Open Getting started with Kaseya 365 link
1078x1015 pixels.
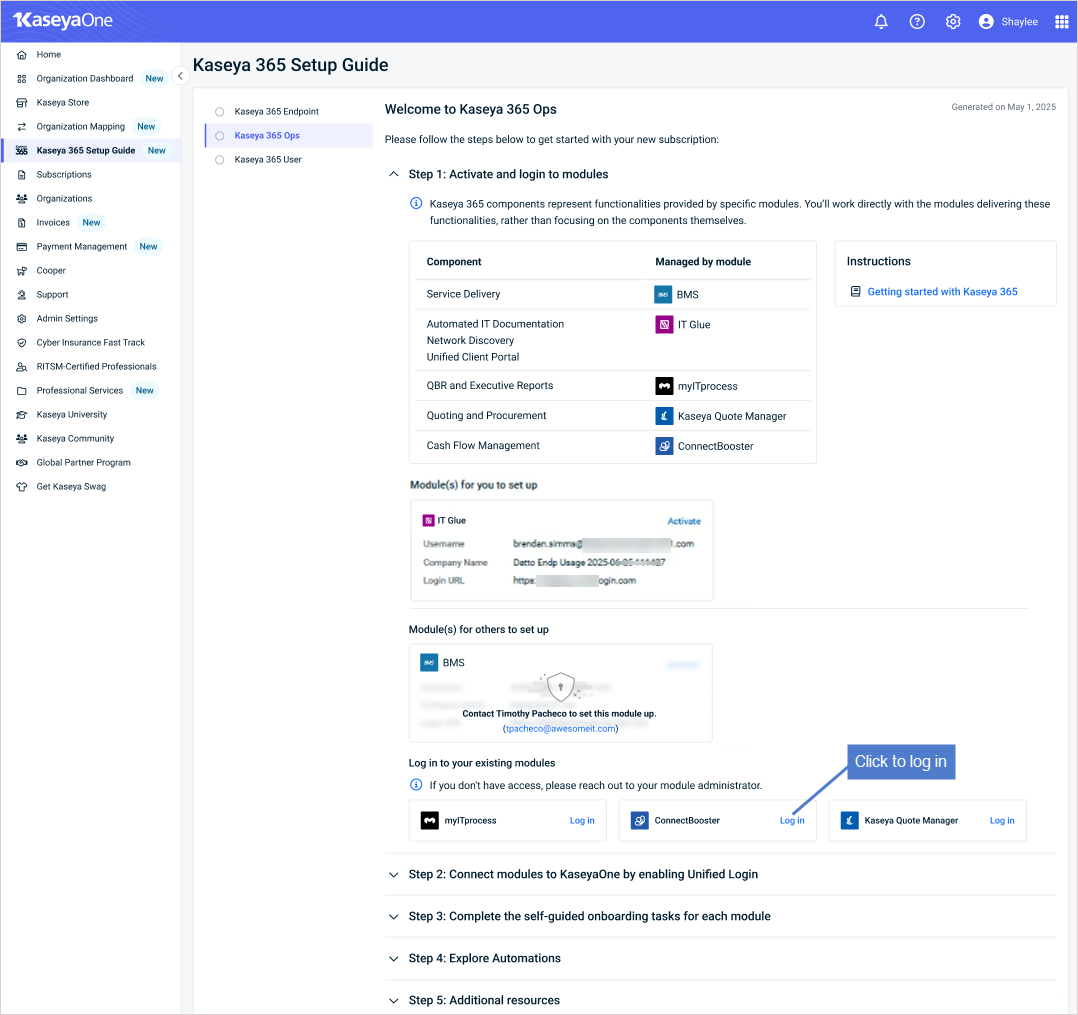pos(942,292)
